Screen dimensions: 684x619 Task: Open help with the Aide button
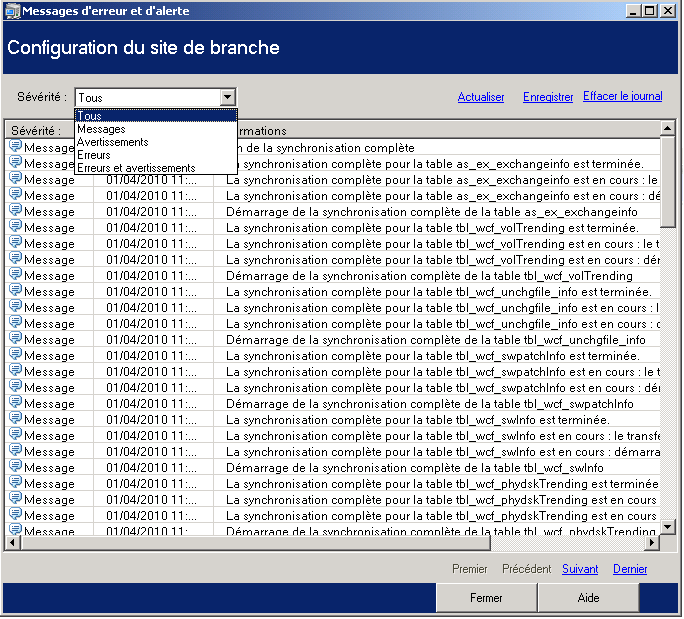(588, 598)
